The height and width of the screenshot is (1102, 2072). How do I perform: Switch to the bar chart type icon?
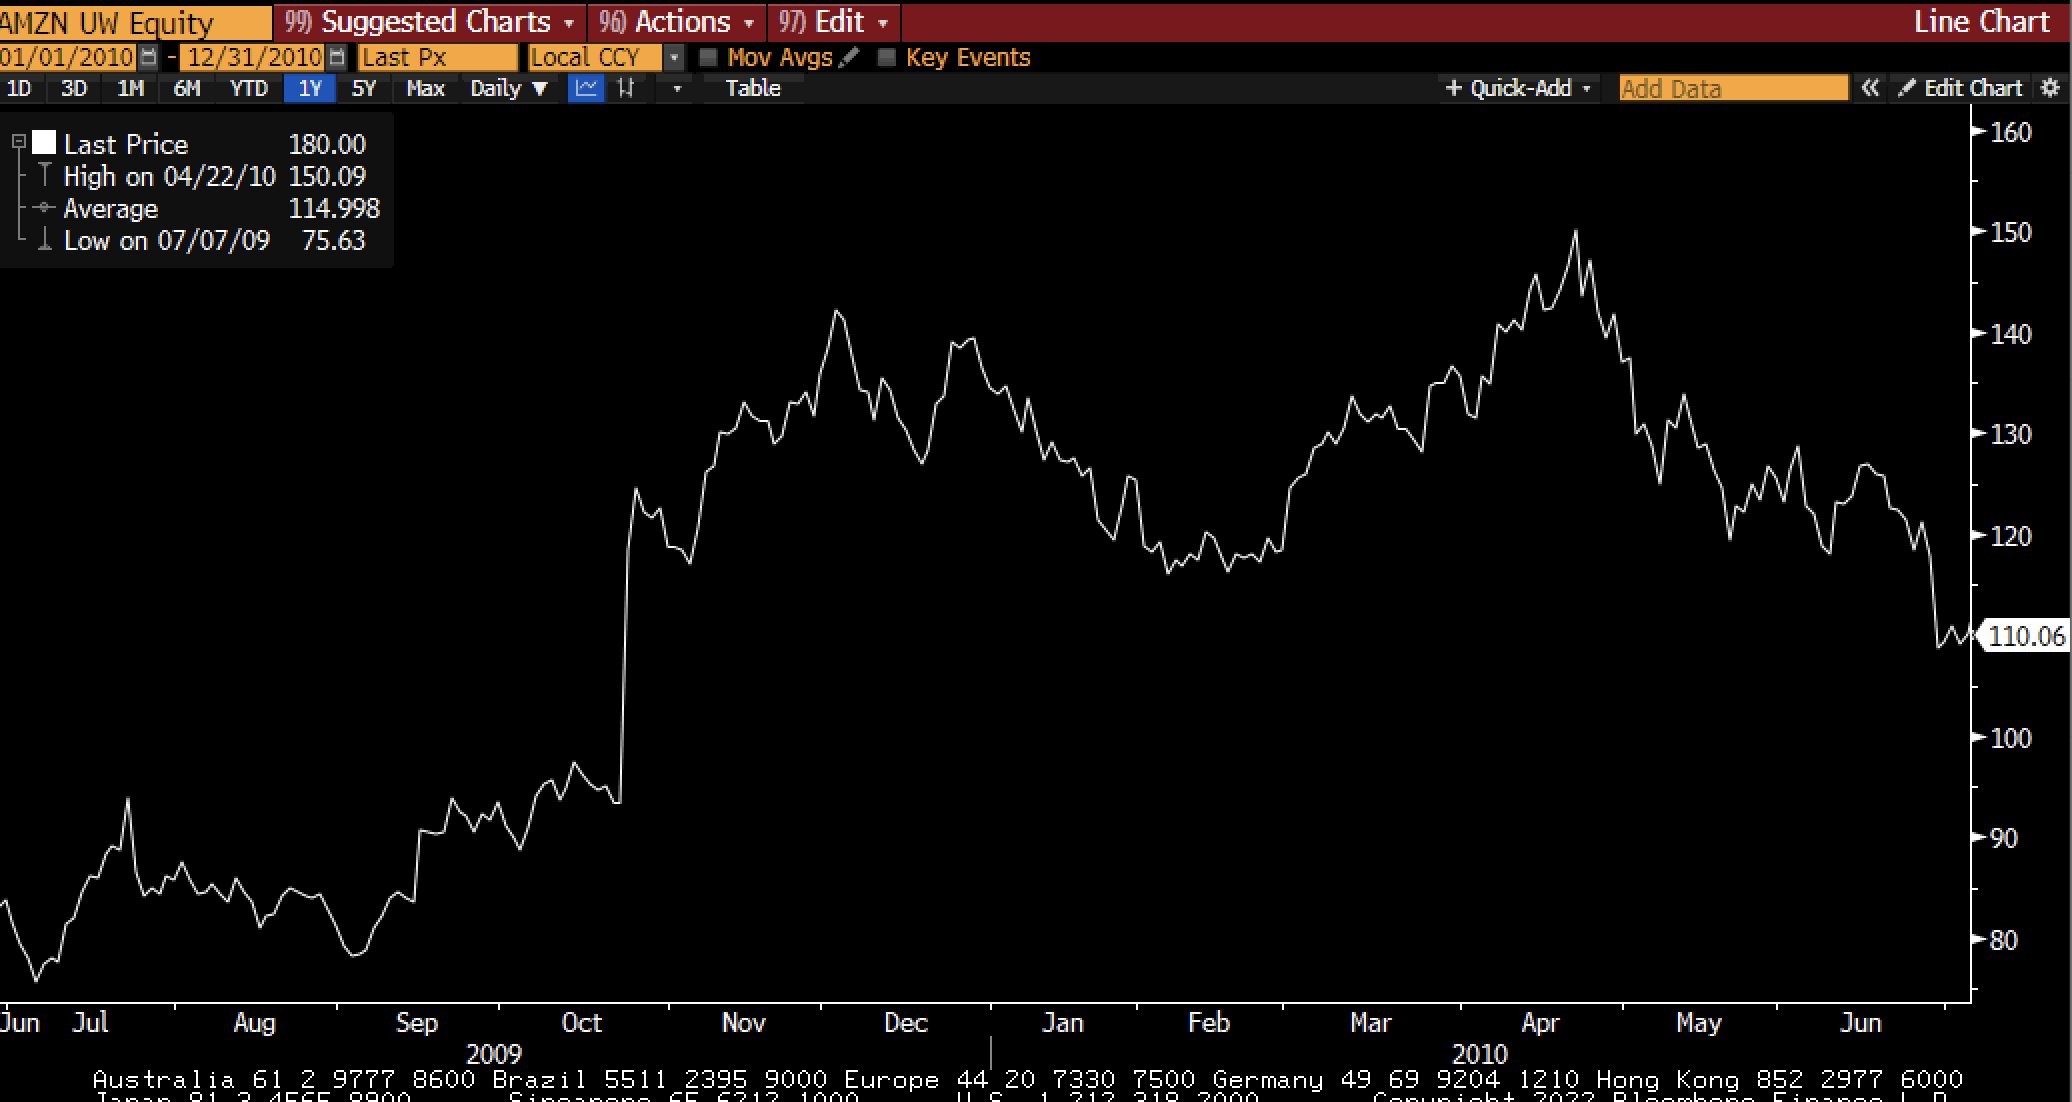coord(627,88)
